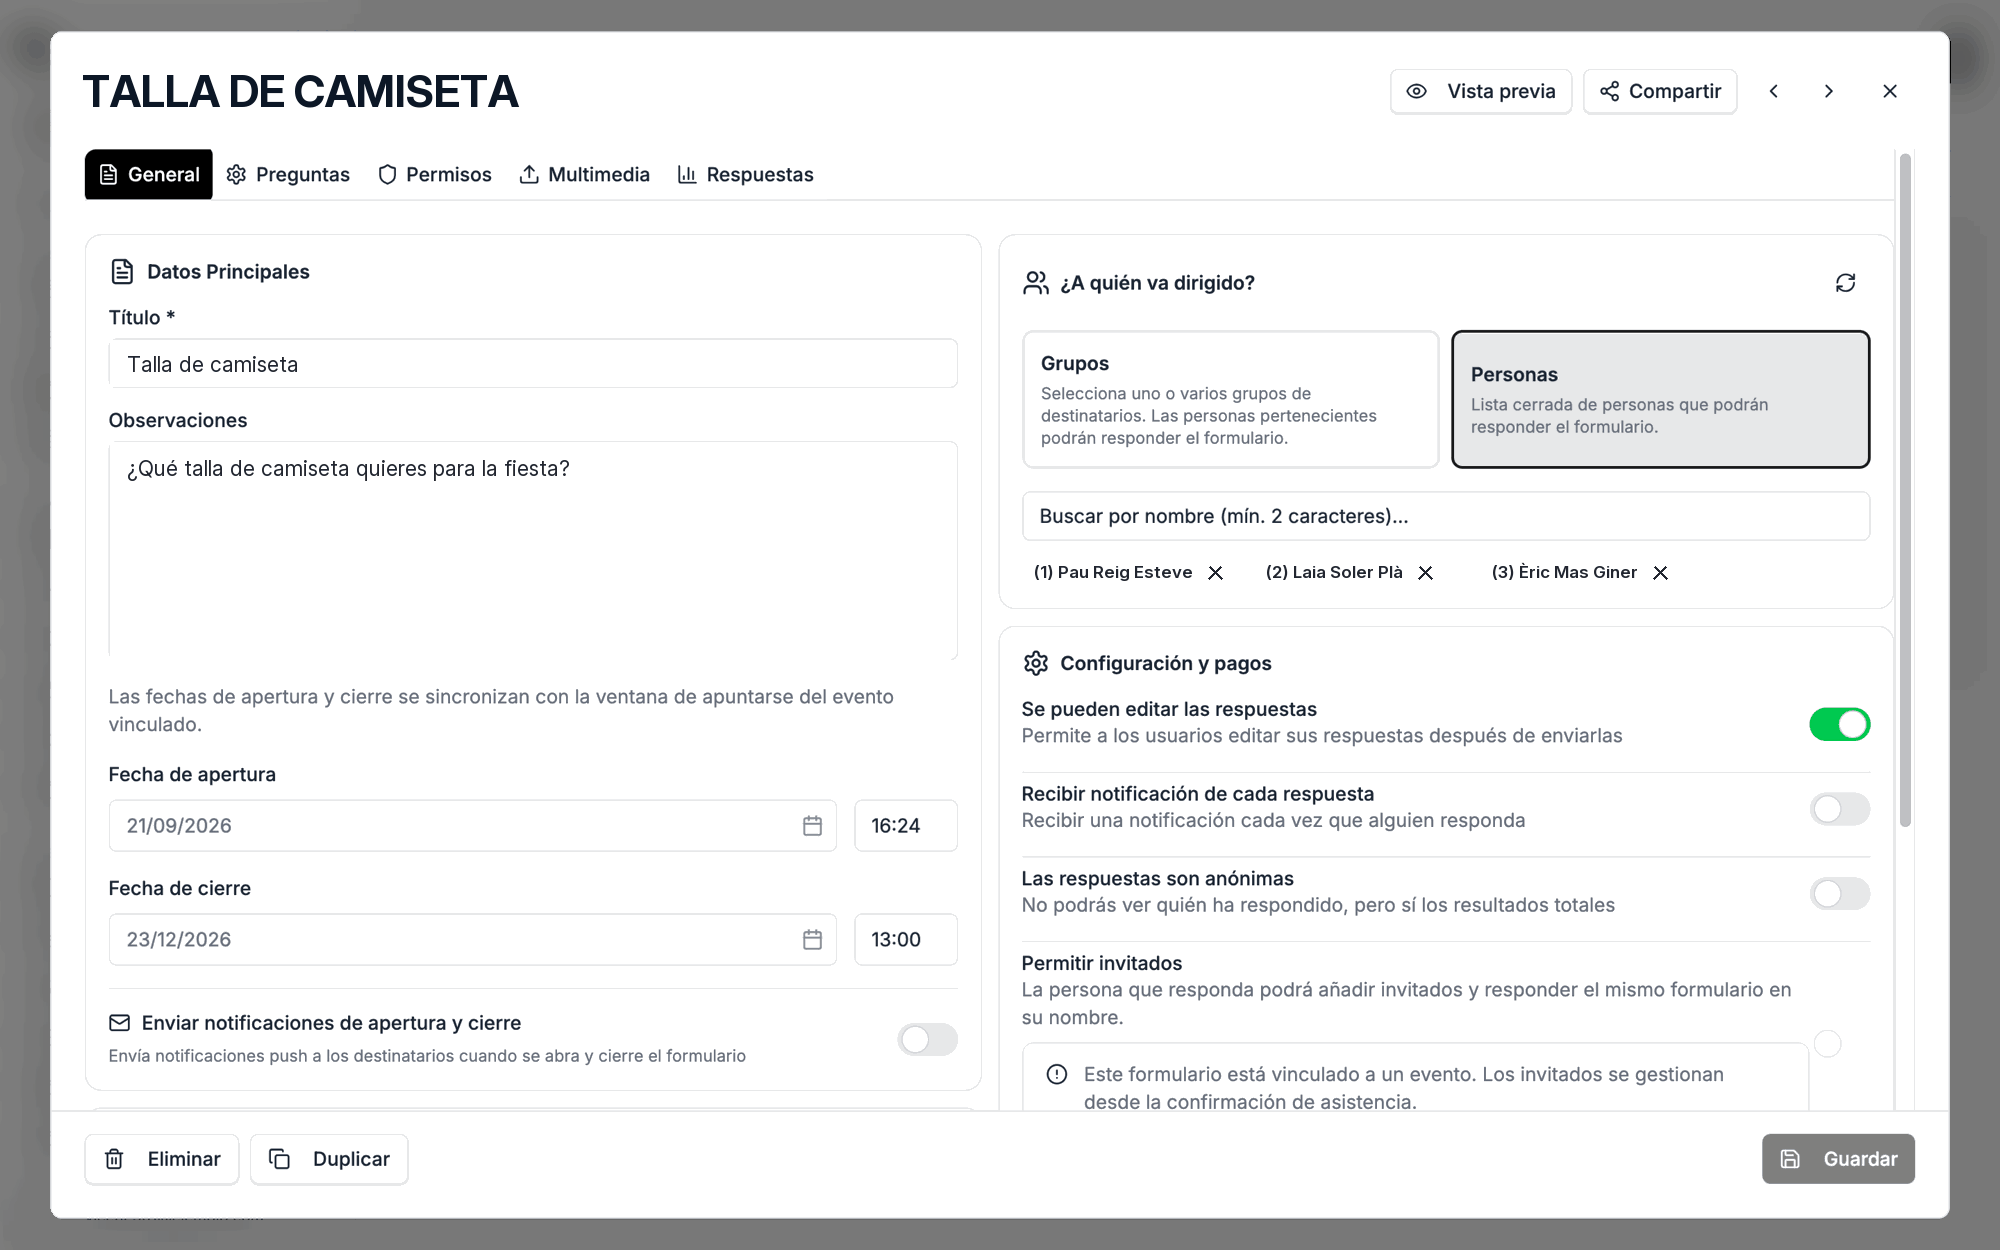Click the envelope icon beside Enviar notificaciones
This screenshot has width=2000, height=1250.
point(120,1023)
